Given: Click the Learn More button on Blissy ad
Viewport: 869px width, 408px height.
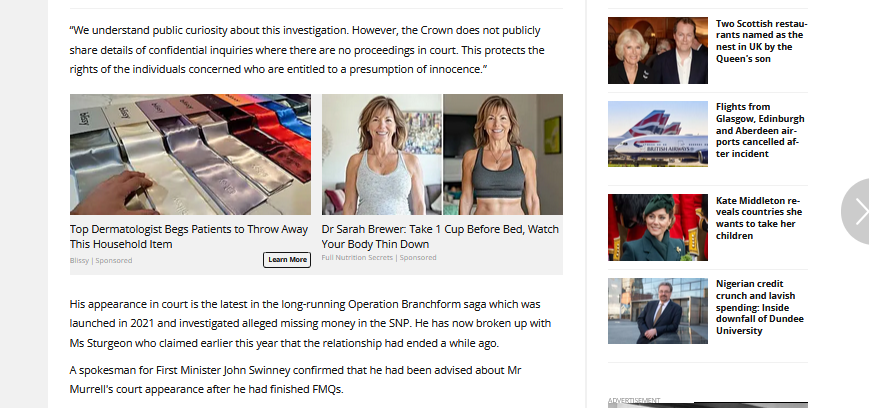Looking at the screenshot, I should tap(287, 259).
